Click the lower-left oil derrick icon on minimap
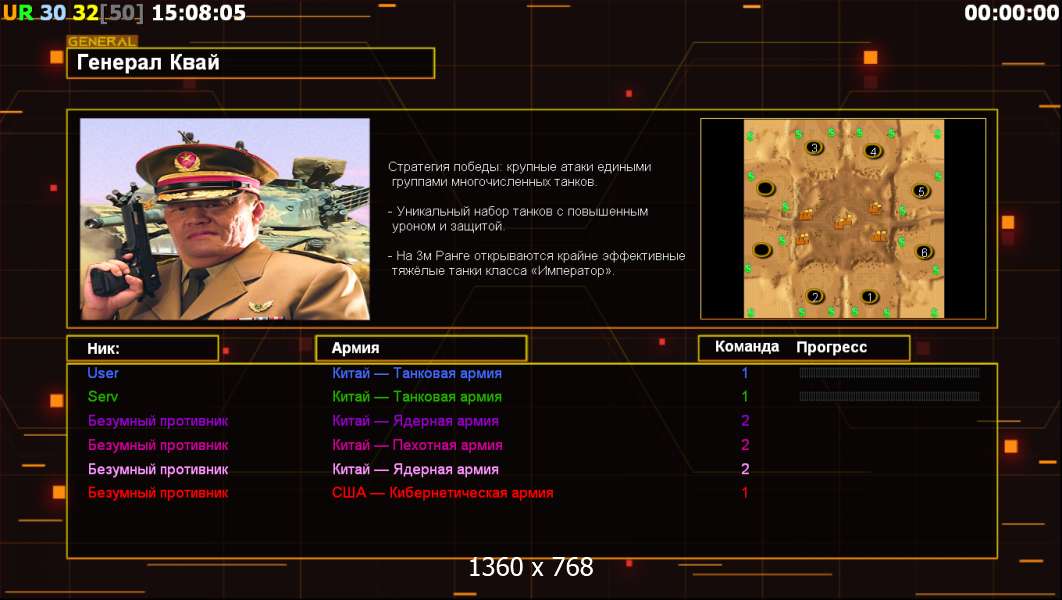The width and height of the screenshot is (1062, 600). coord(803,239)
